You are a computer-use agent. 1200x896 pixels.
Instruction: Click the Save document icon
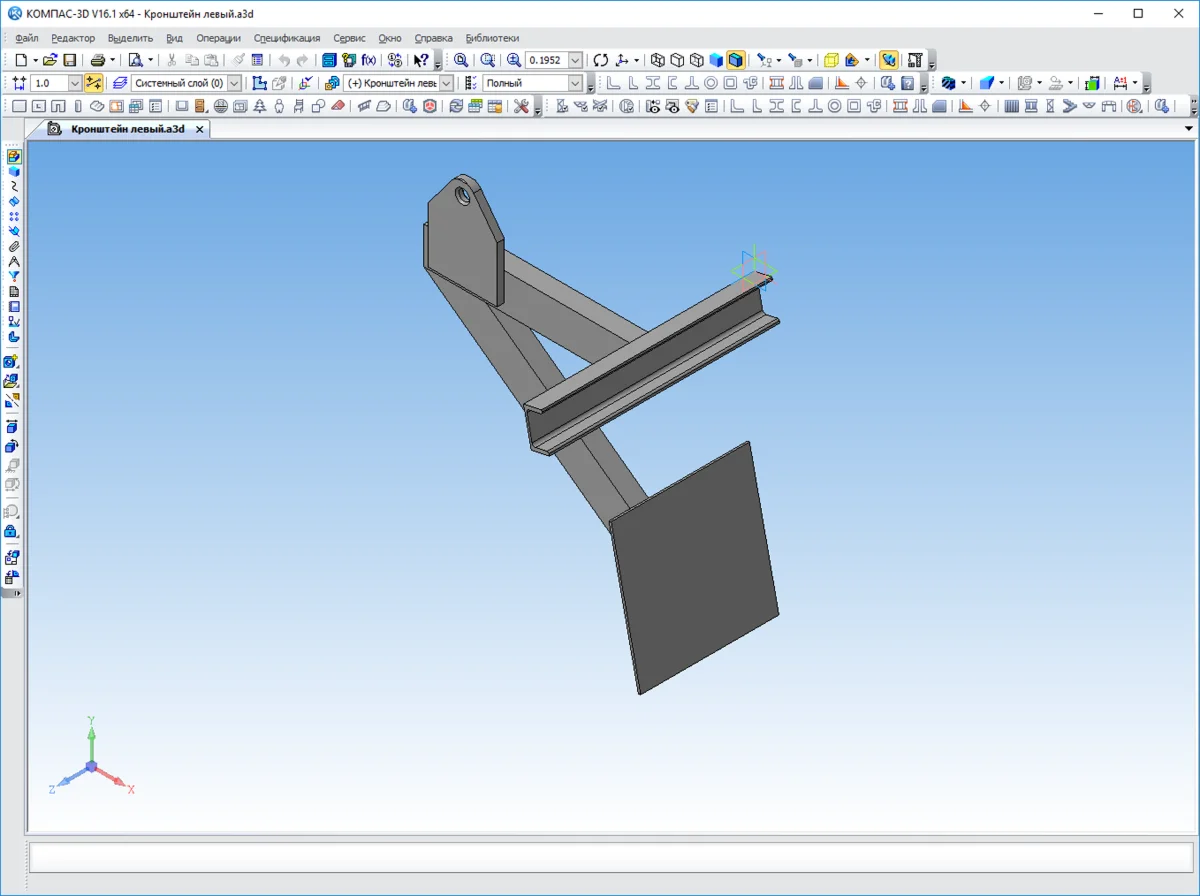(x=70, y=60)
